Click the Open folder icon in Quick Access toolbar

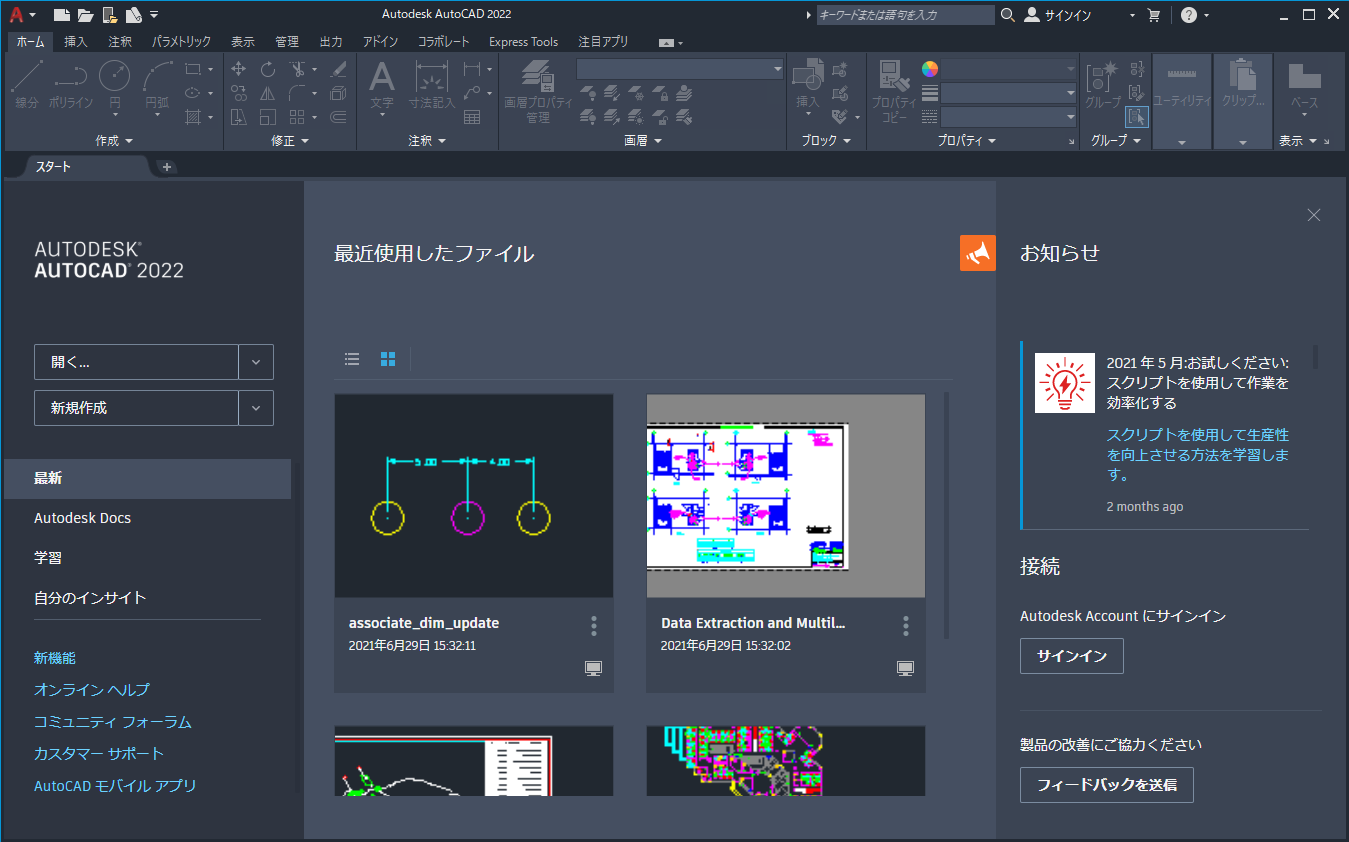click(x=86, y=15)
